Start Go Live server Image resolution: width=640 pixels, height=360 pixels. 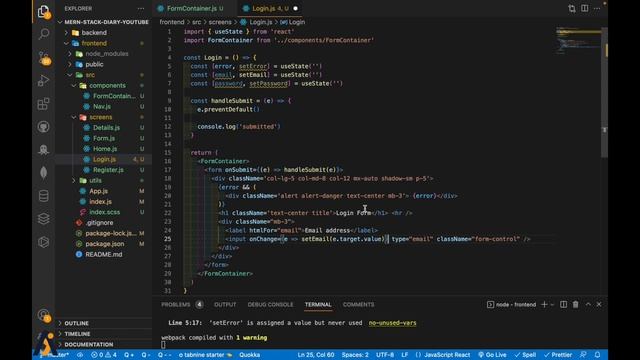point(492,355)
